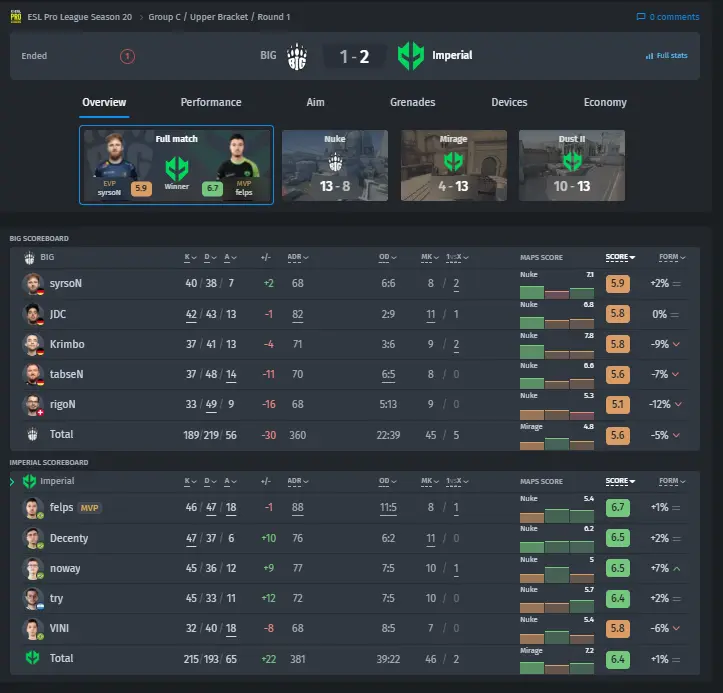The width and height of the screenshot is (723, 693).
Task: Click syrsoN's maps score bar chart
Action: (x=557, y=292)
